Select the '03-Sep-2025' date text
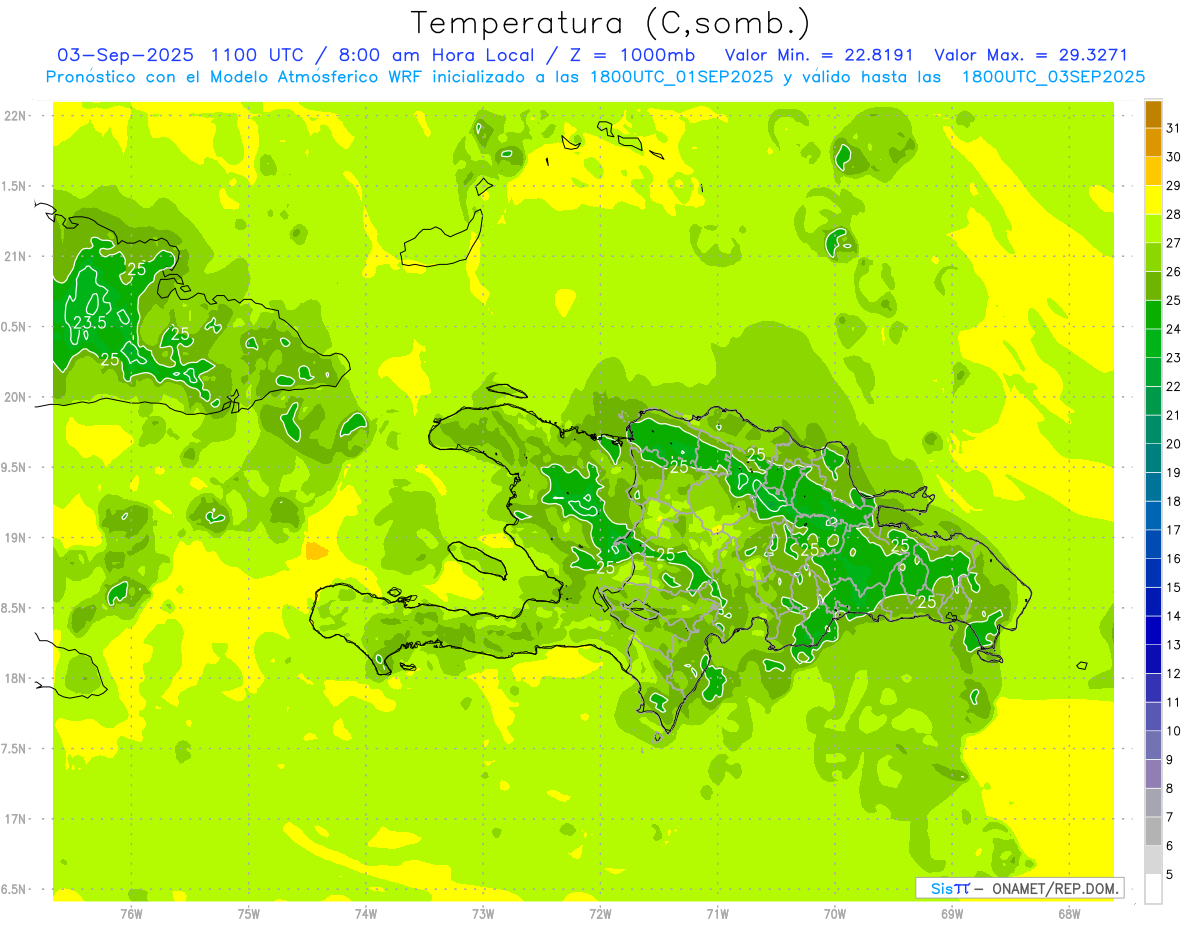The image size is (1200, 927). [125, 55]
